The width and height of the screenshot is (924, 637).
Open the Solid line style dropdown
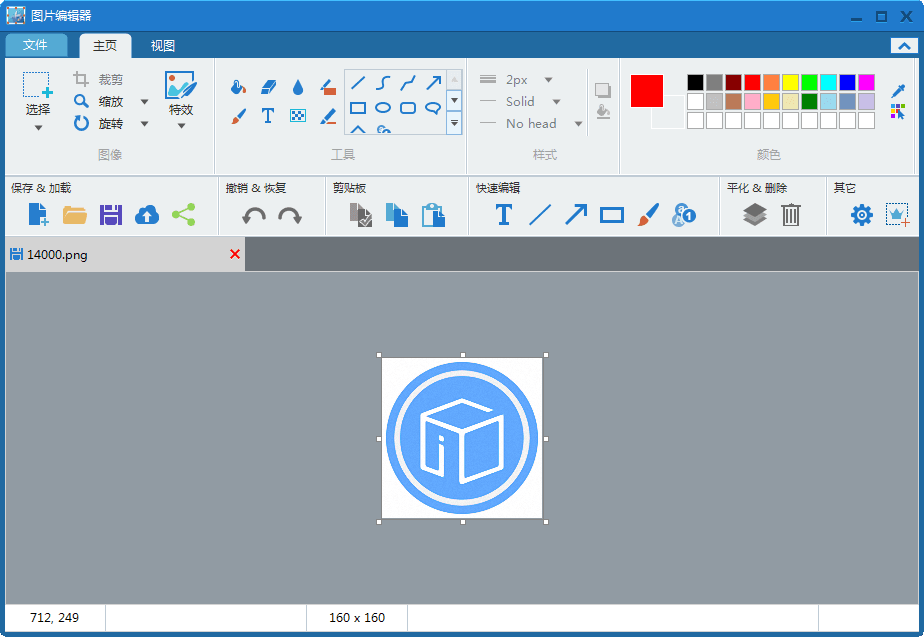click(x=556, y=102)
